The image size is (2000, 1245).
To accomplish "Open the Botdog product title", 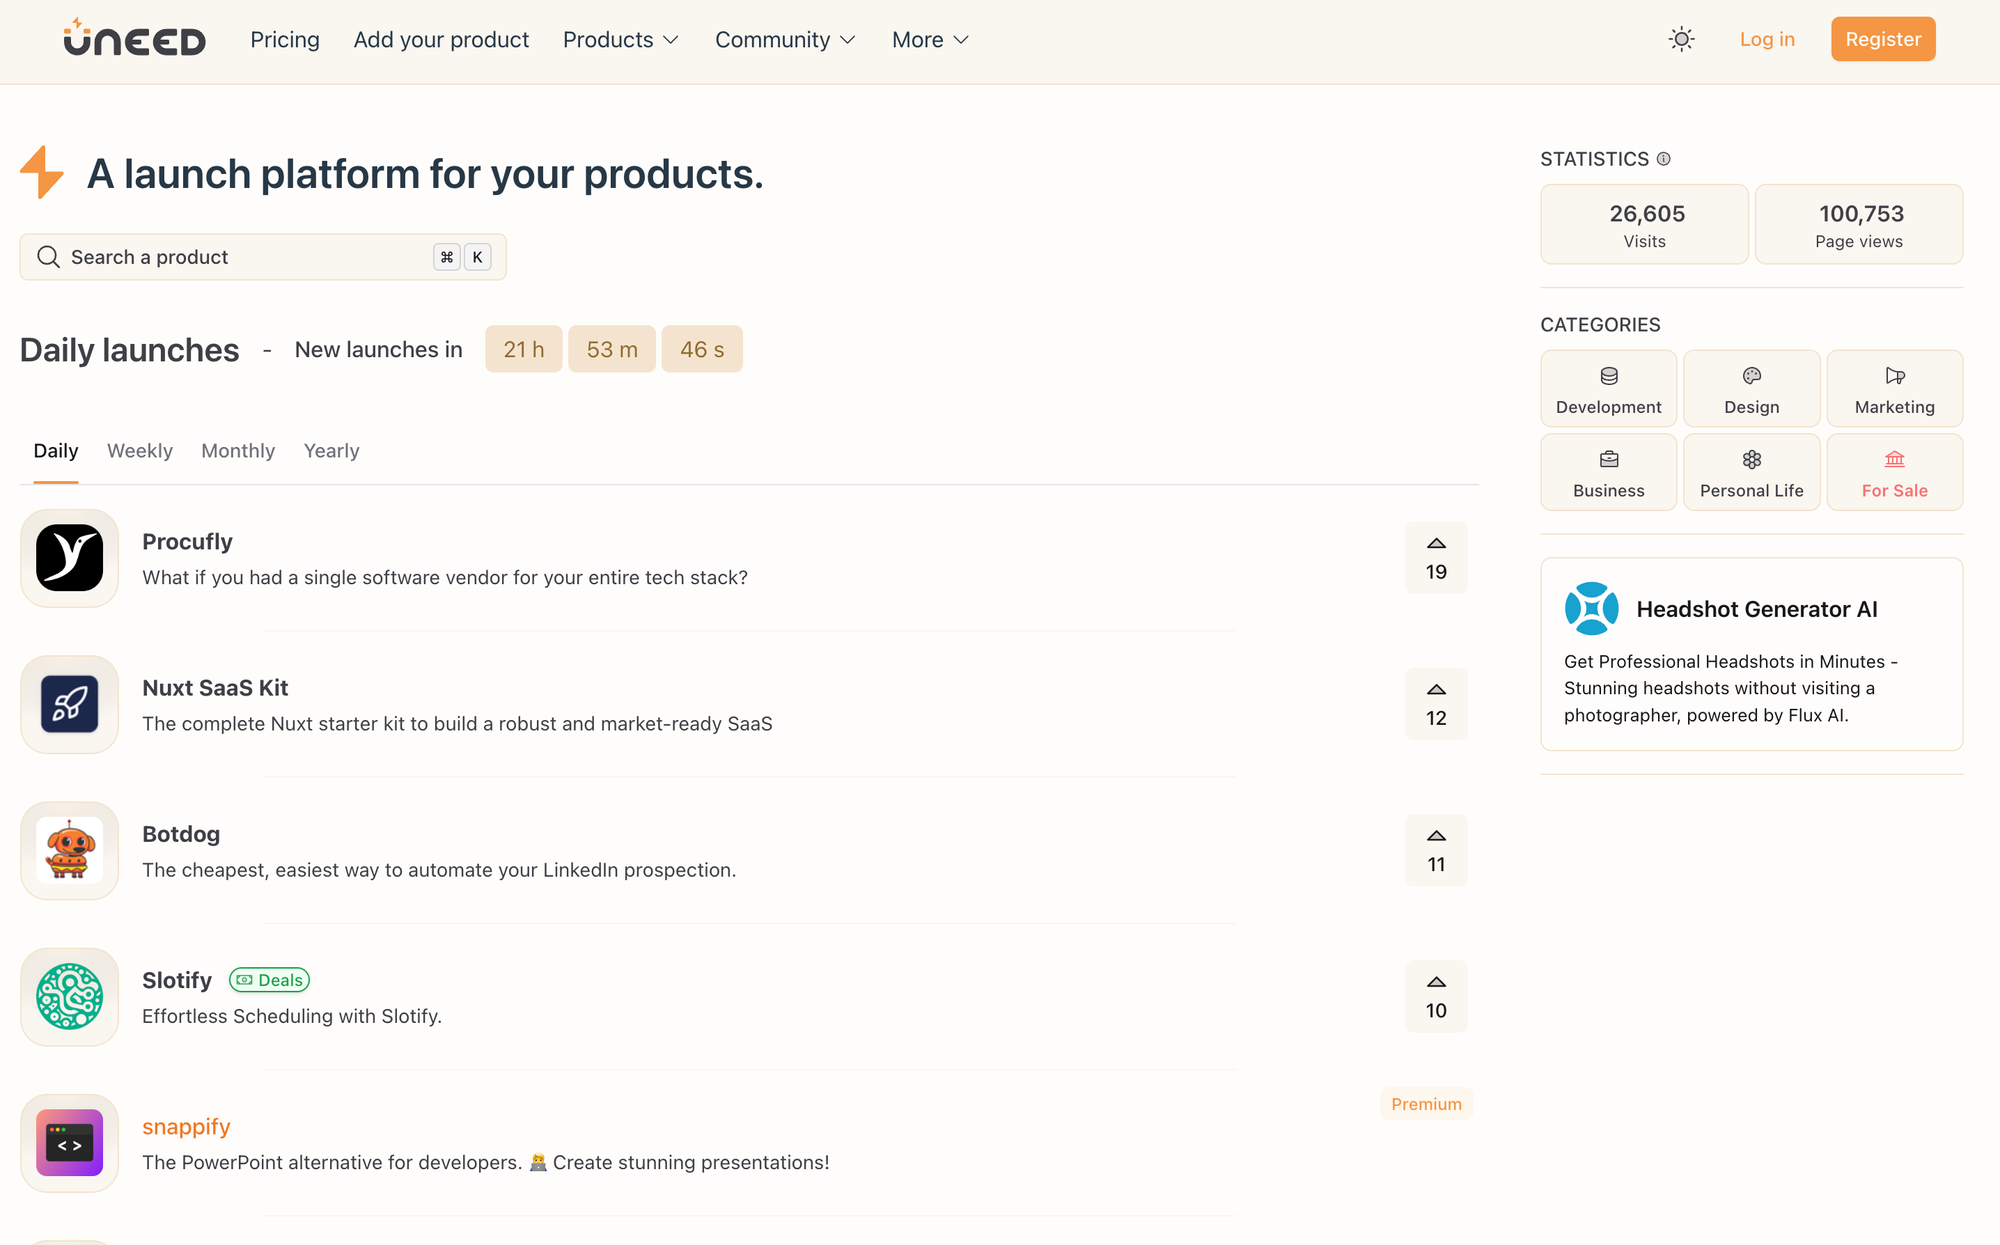I will pyautogui.click(x=181, y=834).
